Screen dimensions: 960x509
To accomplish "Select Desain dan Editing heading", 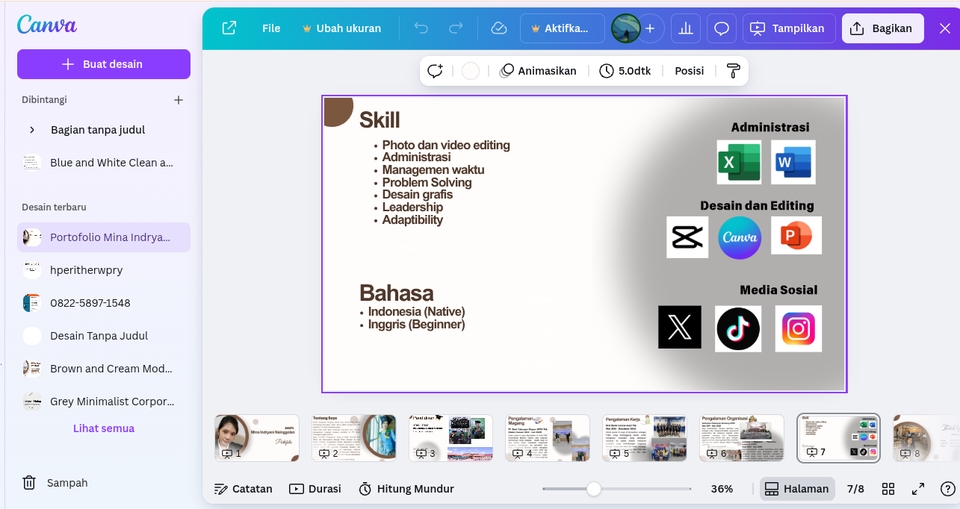I will 757,206.
